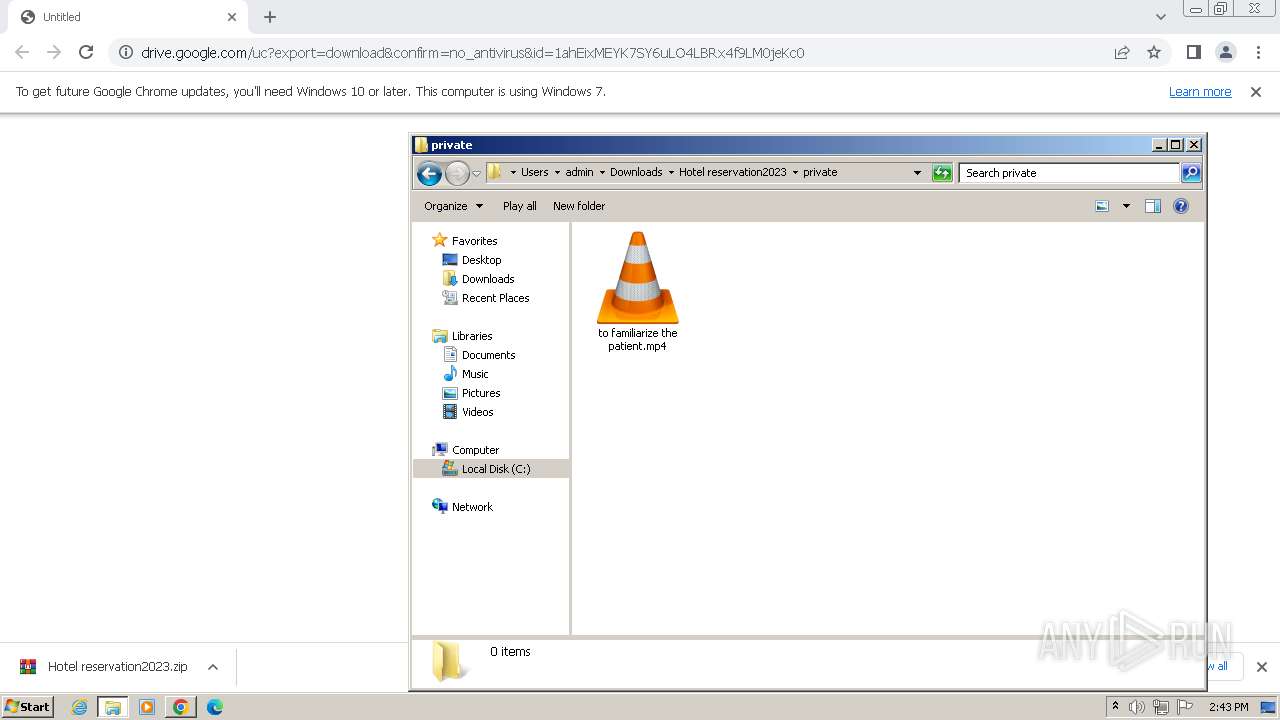Open Recent Places in the navigation pane
This screenshot has width=1280, height=720.
tap(495, 298)
